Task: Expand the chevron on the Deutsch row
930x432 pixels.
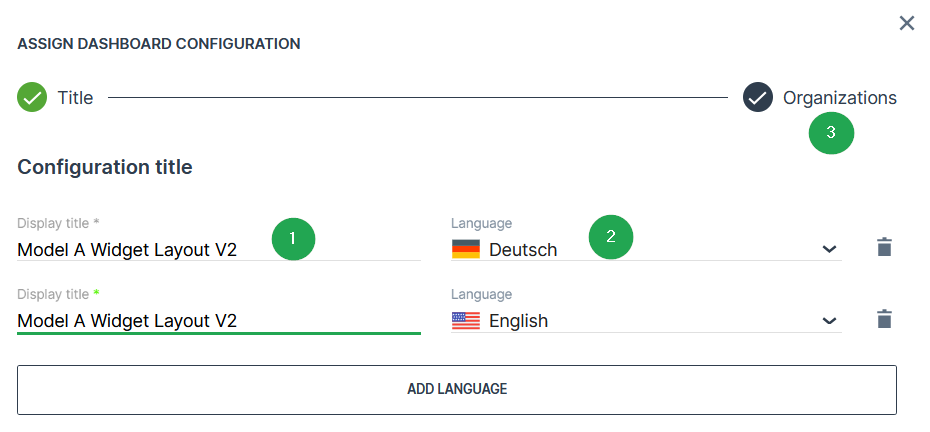Action: point(829,250)
